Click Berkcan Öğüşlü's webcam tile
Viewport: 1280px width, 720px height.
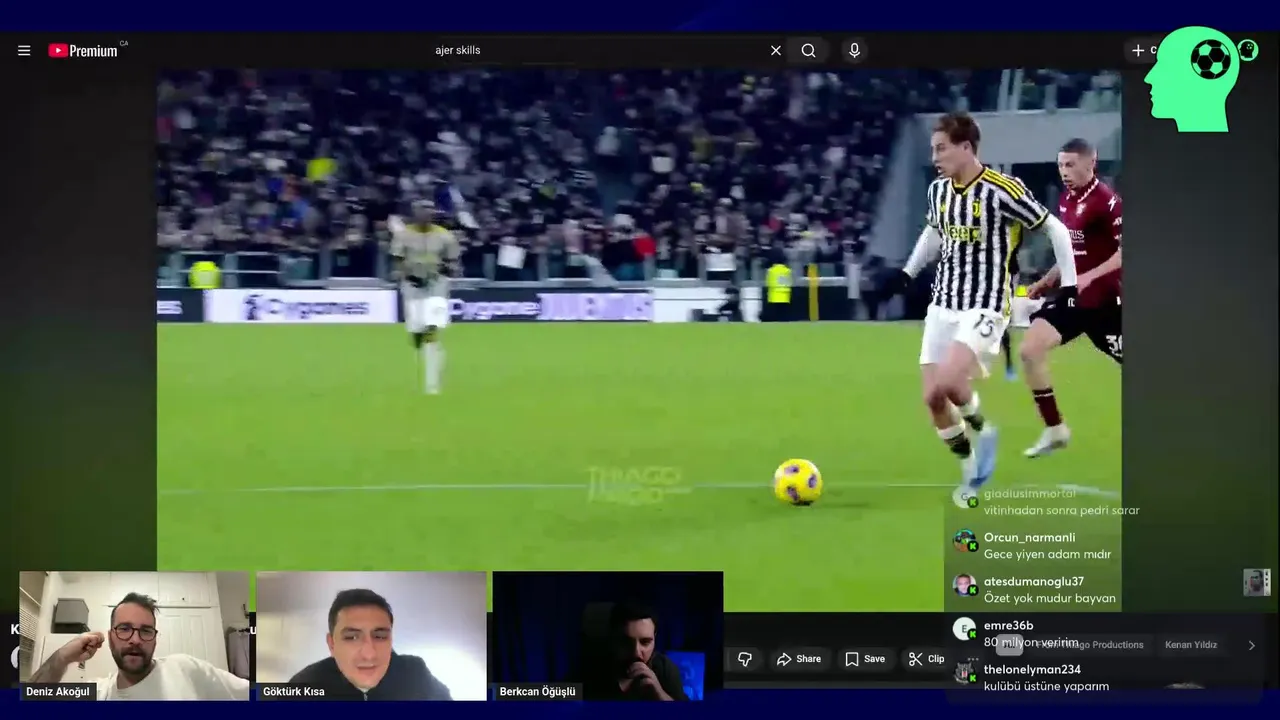point(608,636)
